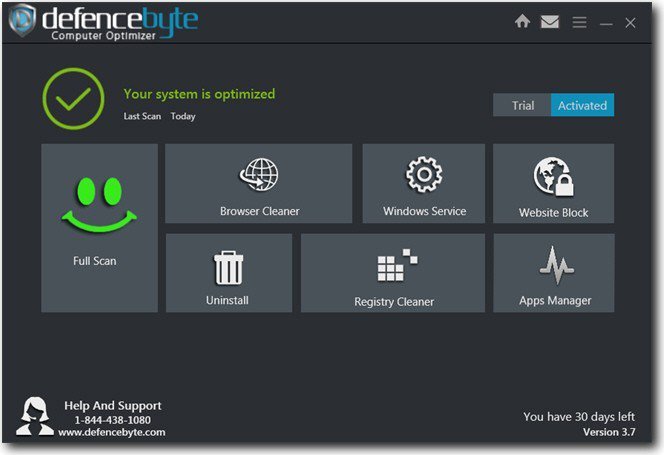The image size is (664, 455).
Task: Click the envelope mail icon
Action: click(550, 22)
